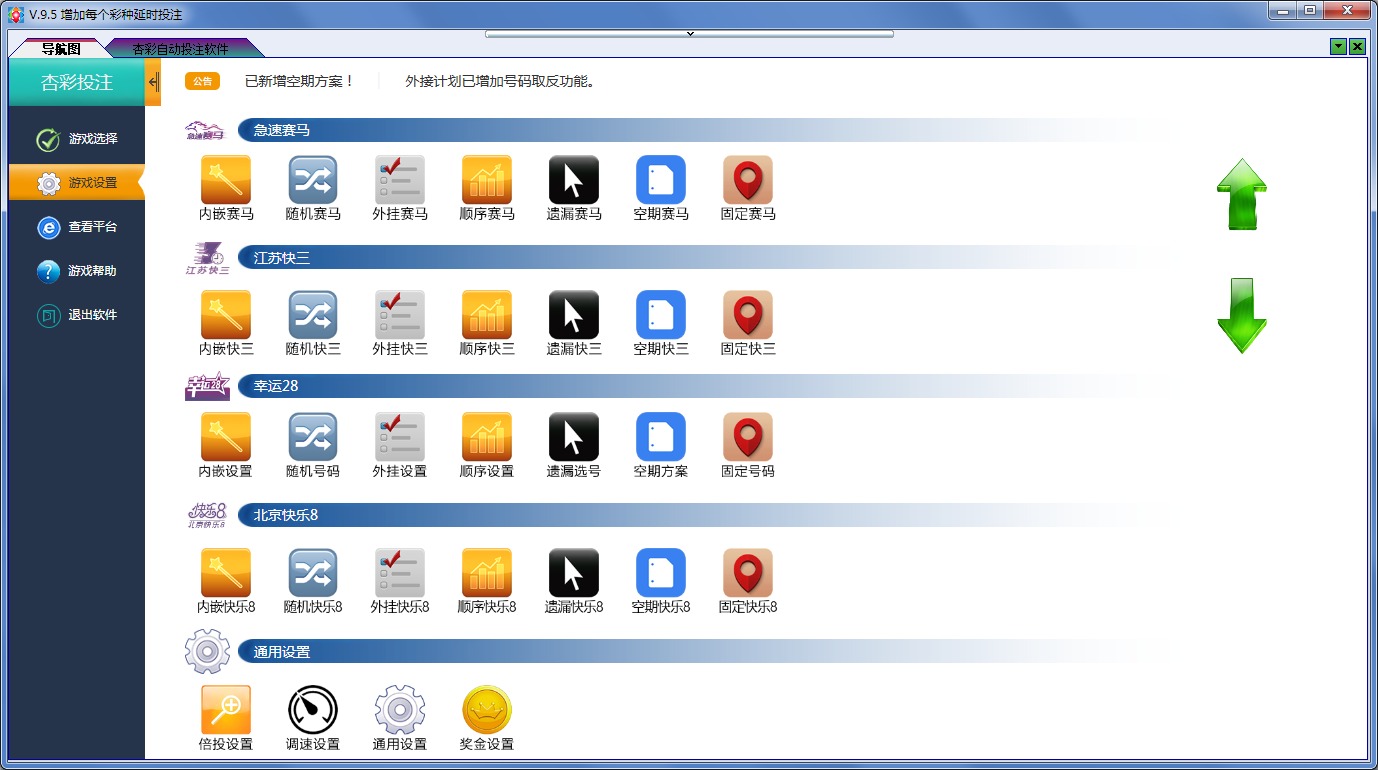Open the 内嵌赛马 wand icon
1378x770 pixels.
225,180
